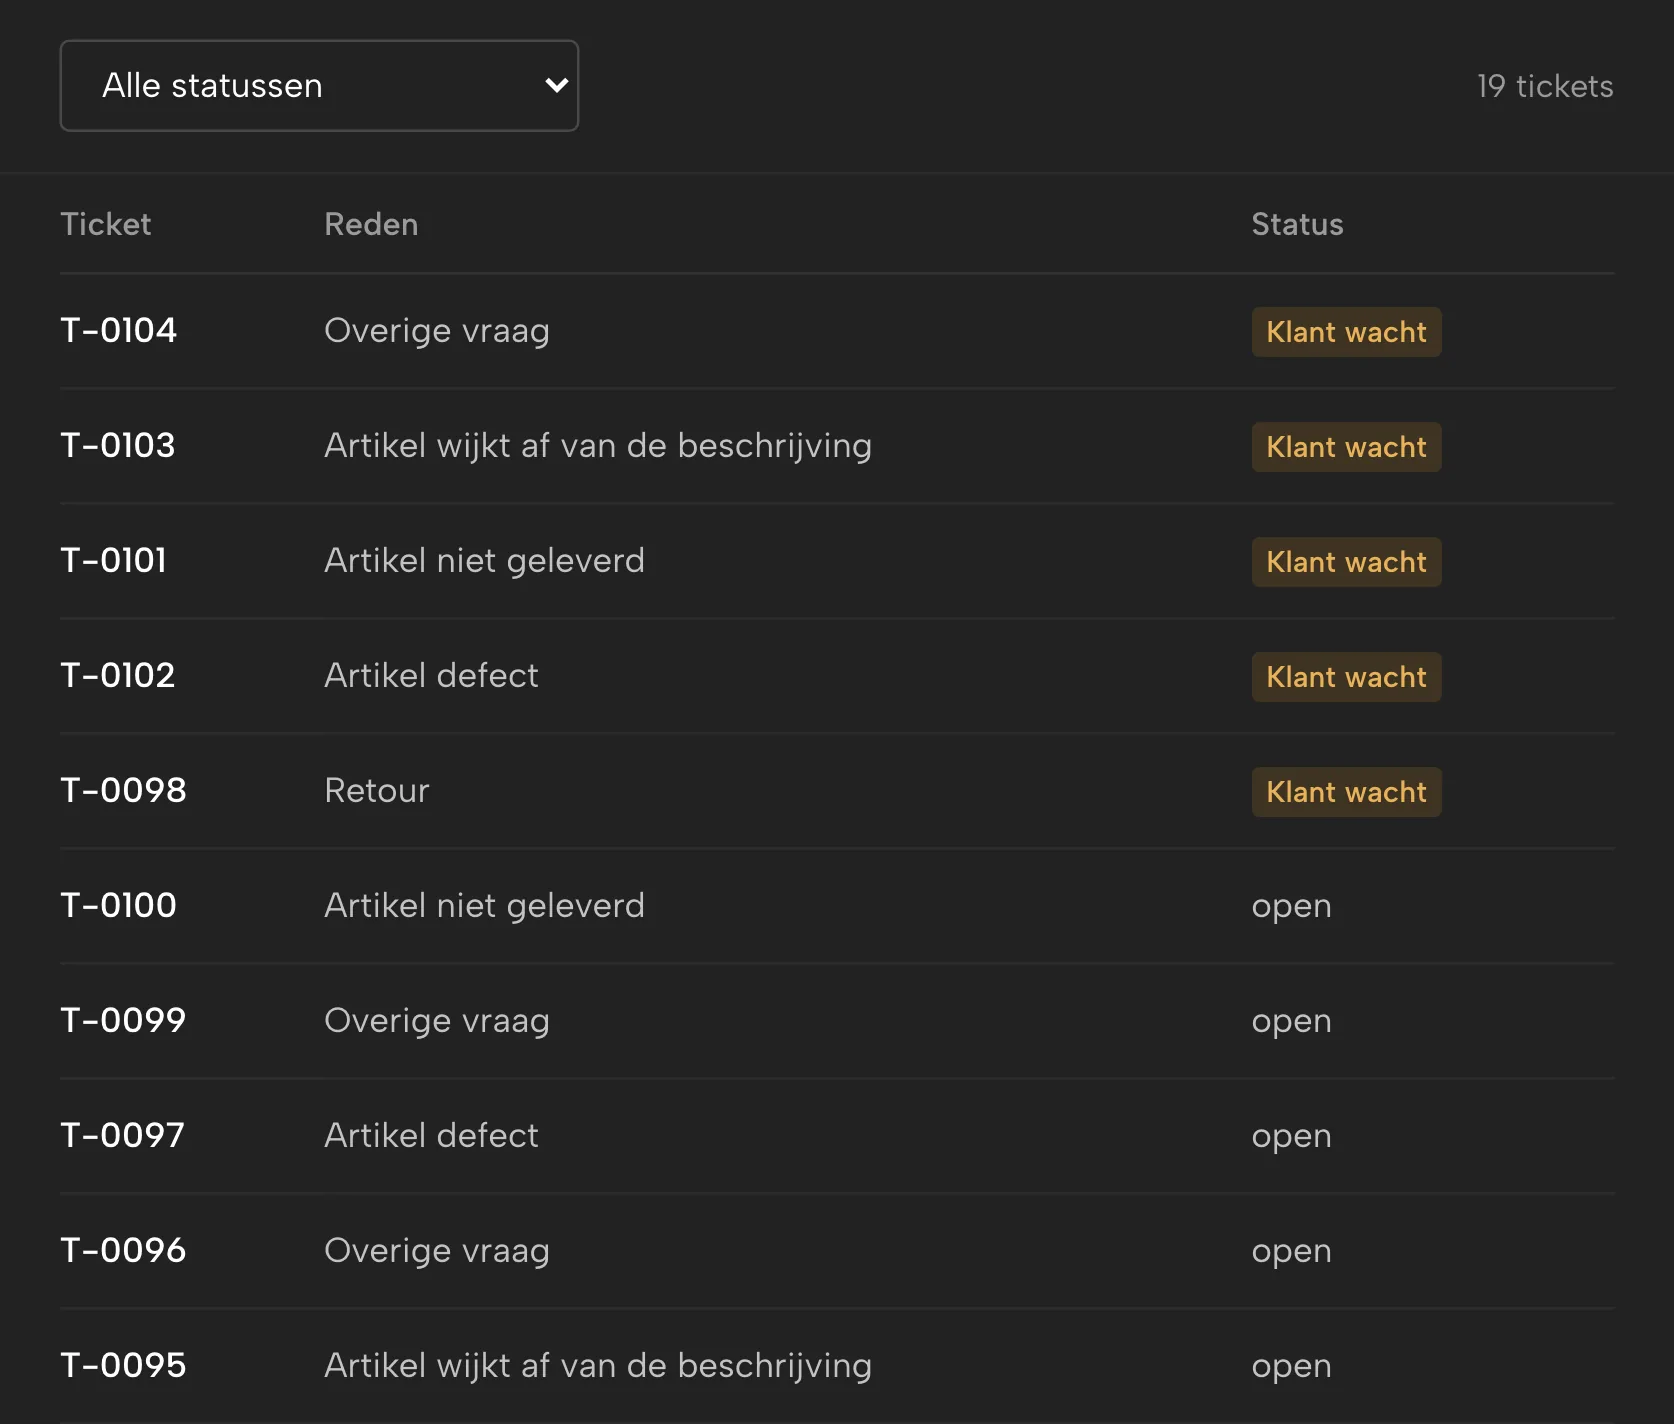Click the Retour reason text
The width and height of the screenshot is (1674, 1424).
pos(377,791)
